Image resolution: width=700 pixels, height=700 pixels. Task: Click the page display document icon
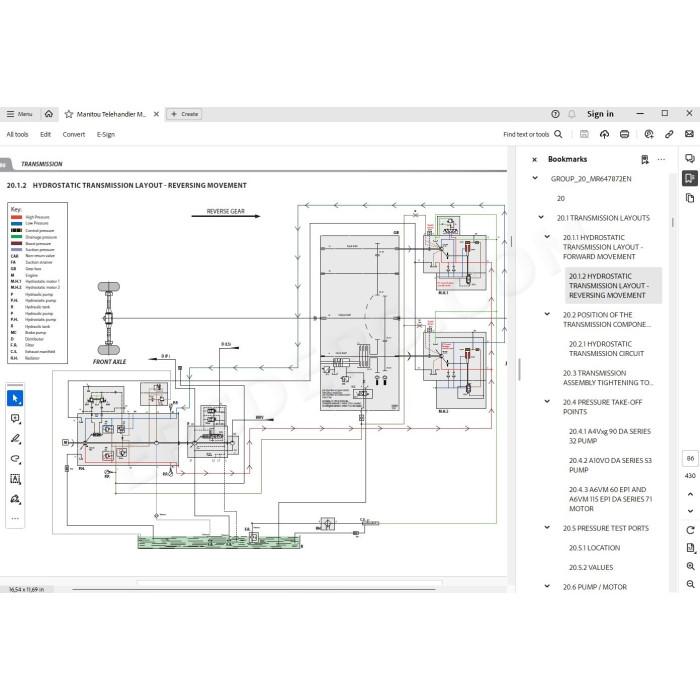690,548
